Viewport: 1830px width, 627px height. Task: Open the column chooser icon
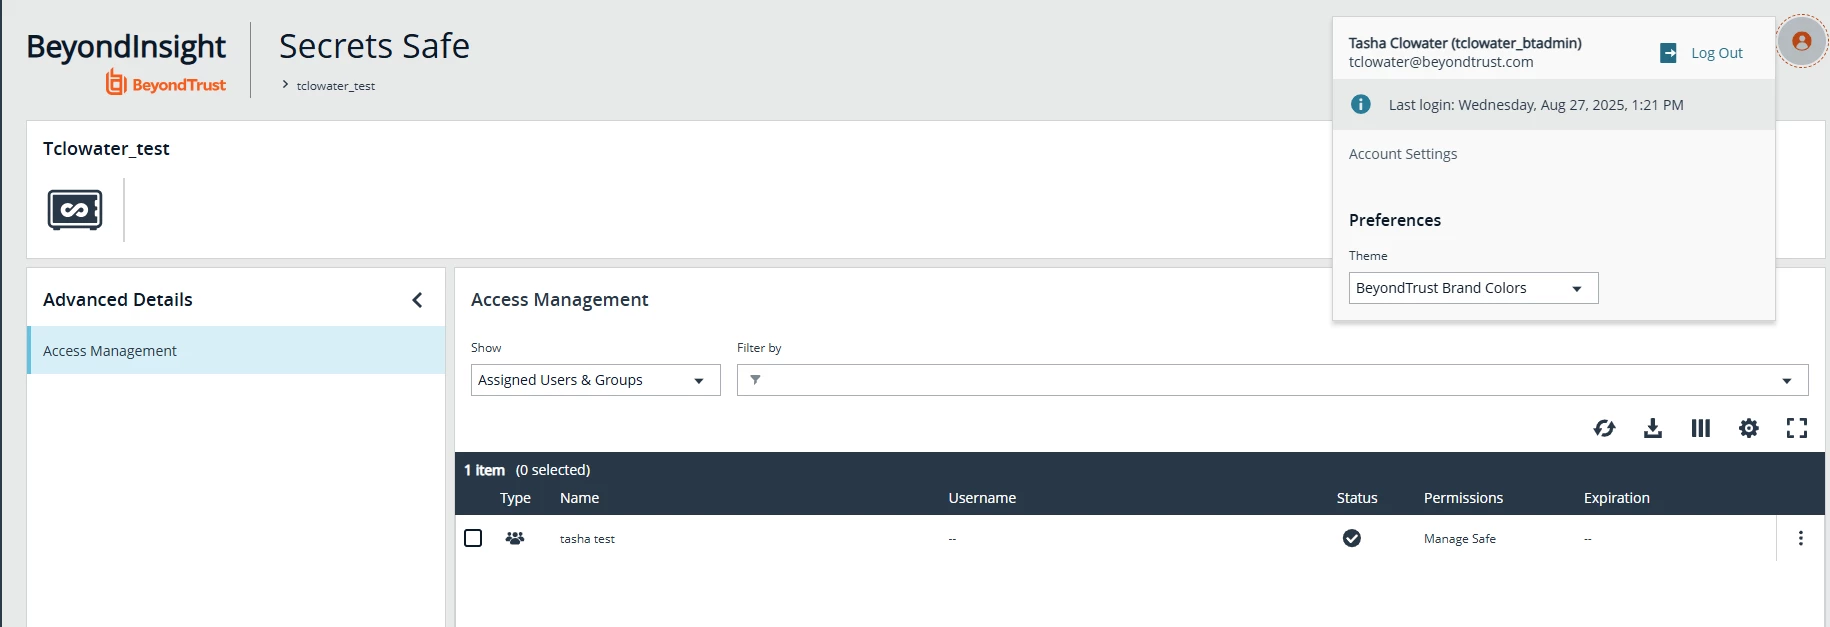pos(1700,428)
